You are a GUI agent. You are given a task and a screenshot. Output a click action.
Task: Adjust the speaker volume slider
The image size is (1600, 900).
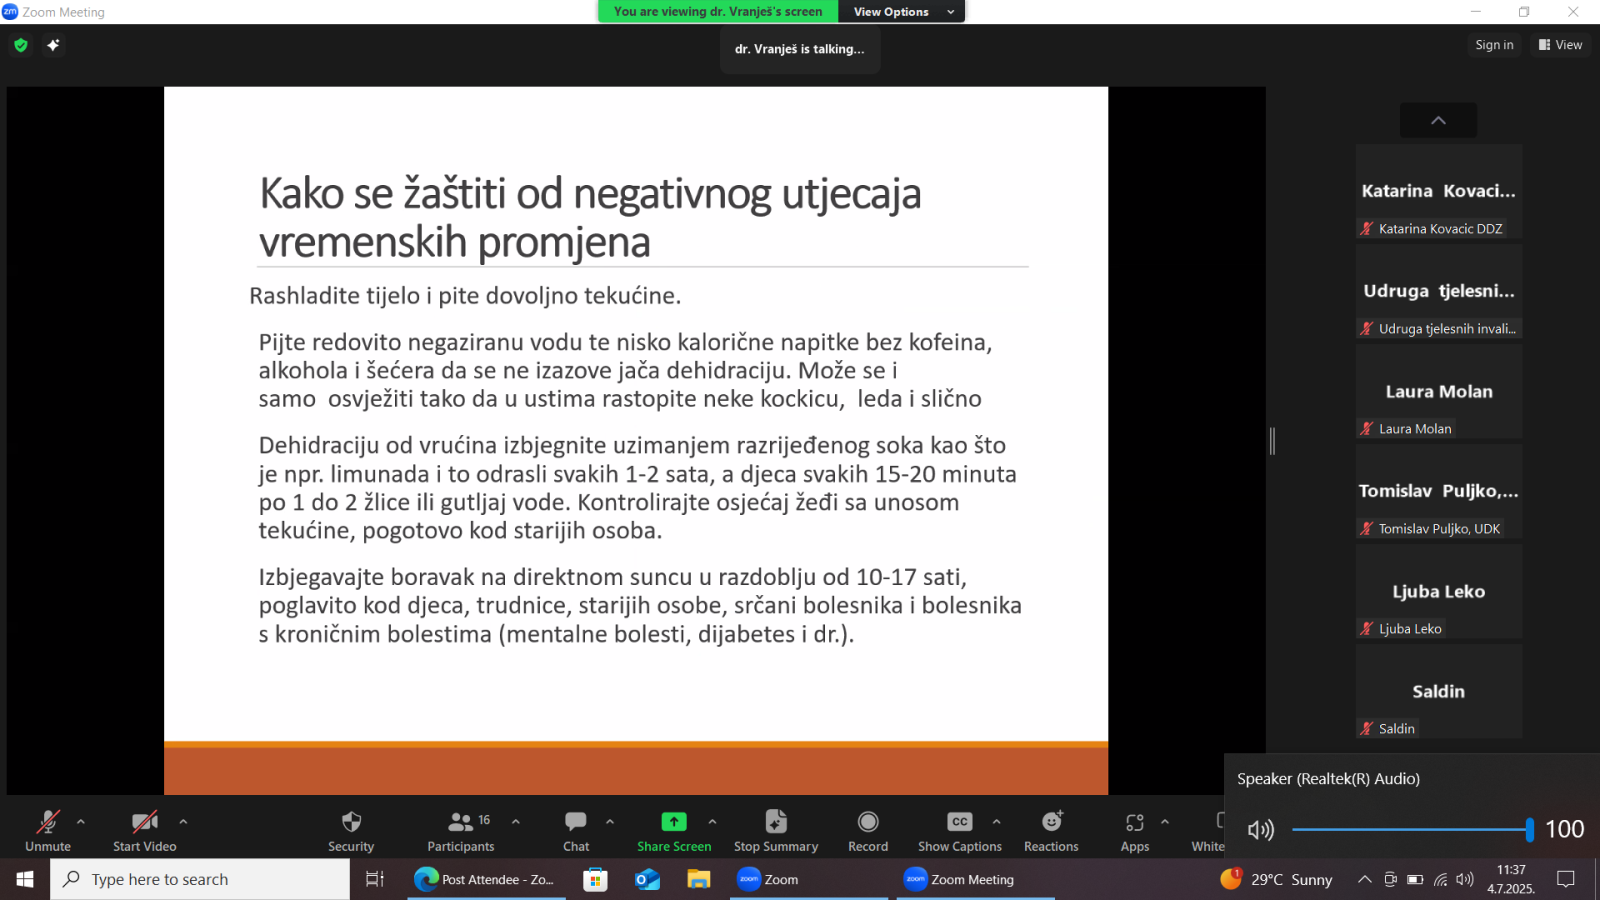click(1411, 829)
